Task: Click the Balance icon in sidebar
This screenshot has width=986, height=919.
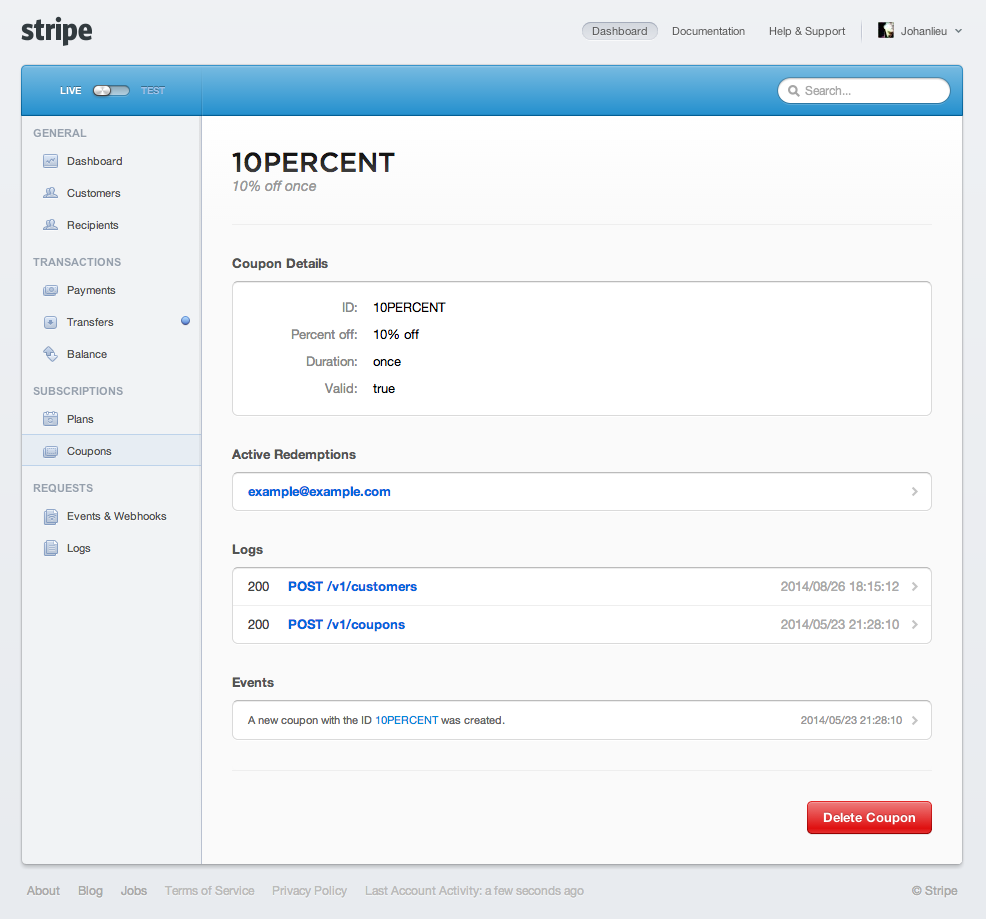Action: [x=50, y=354]
